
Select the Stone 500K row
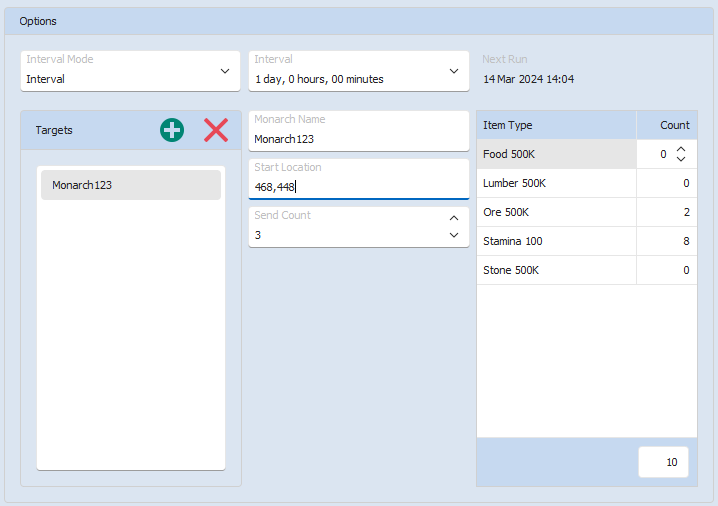(587, 270)
